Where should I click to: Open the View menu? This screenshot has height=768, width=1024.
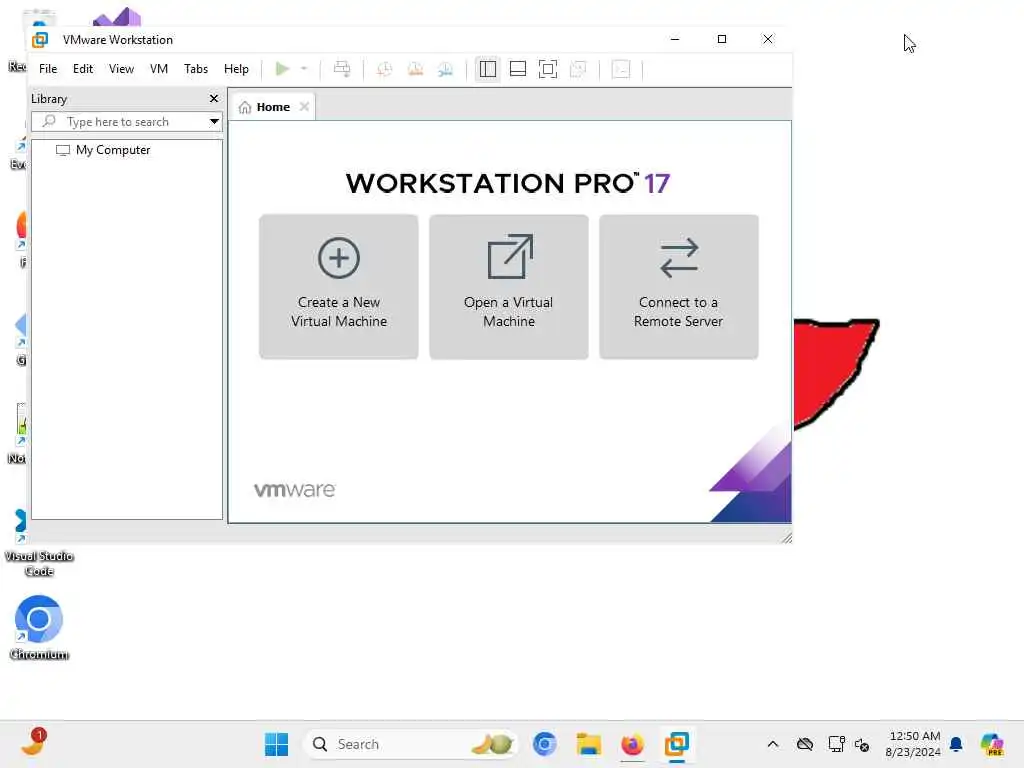[121, 69]
